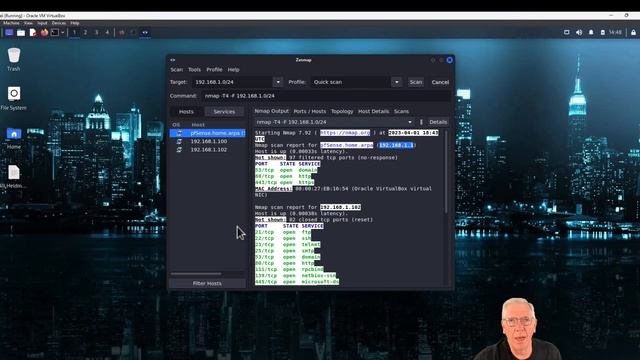Click the lock screen padlock icon
Screen dimensions: 640x360
(x=633, y=32)
